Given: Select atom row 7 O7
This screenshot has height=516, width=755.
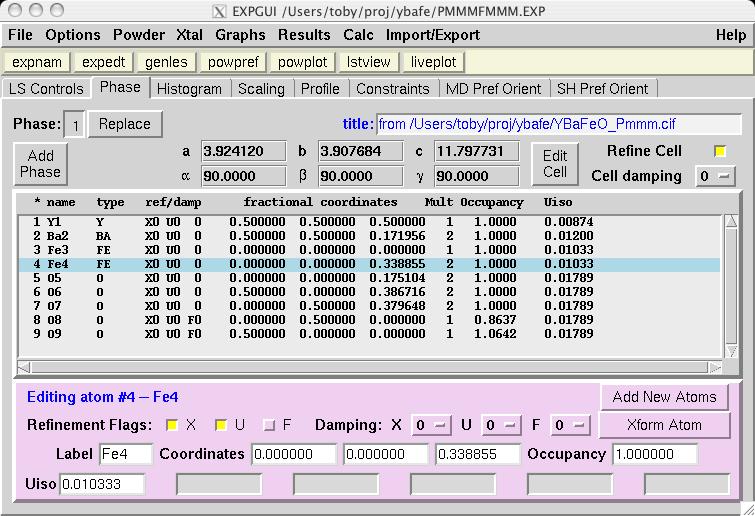Looking at the screenshot, I should [369, 306].
